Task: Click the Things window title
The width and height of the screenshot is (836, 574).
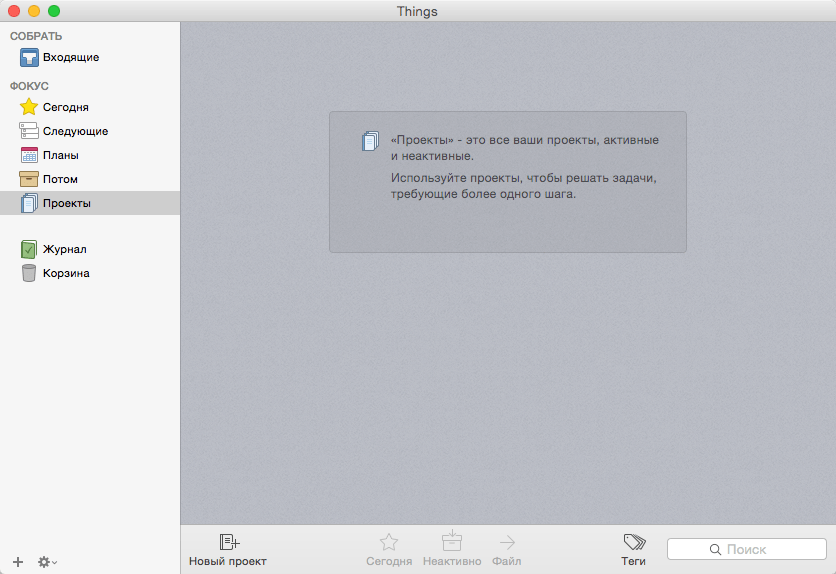Action: click(x=417, y=11)
